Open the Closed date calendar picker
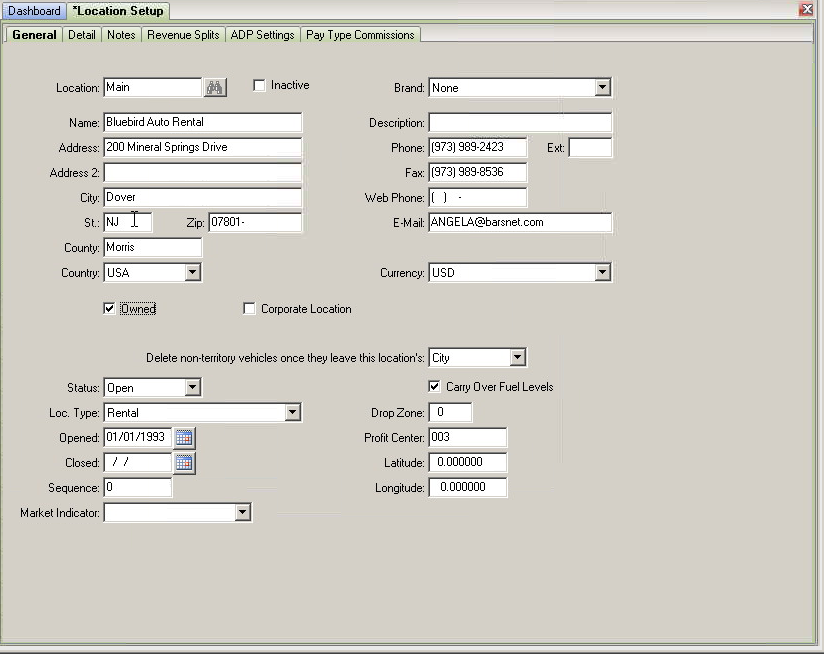The width and height of the screenshot is (824, 654). (x=184, y=463)
